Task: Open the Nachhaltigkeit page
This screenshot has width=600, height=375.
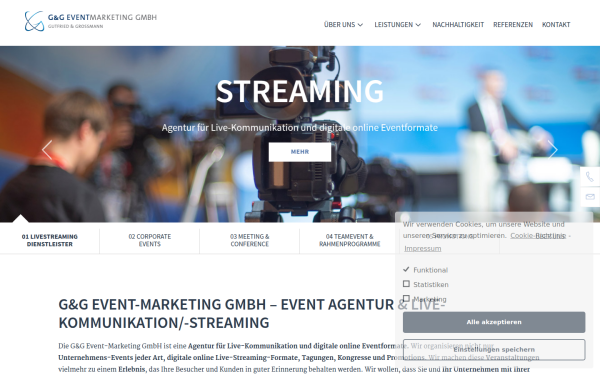Action: click(x=458, y=24)
